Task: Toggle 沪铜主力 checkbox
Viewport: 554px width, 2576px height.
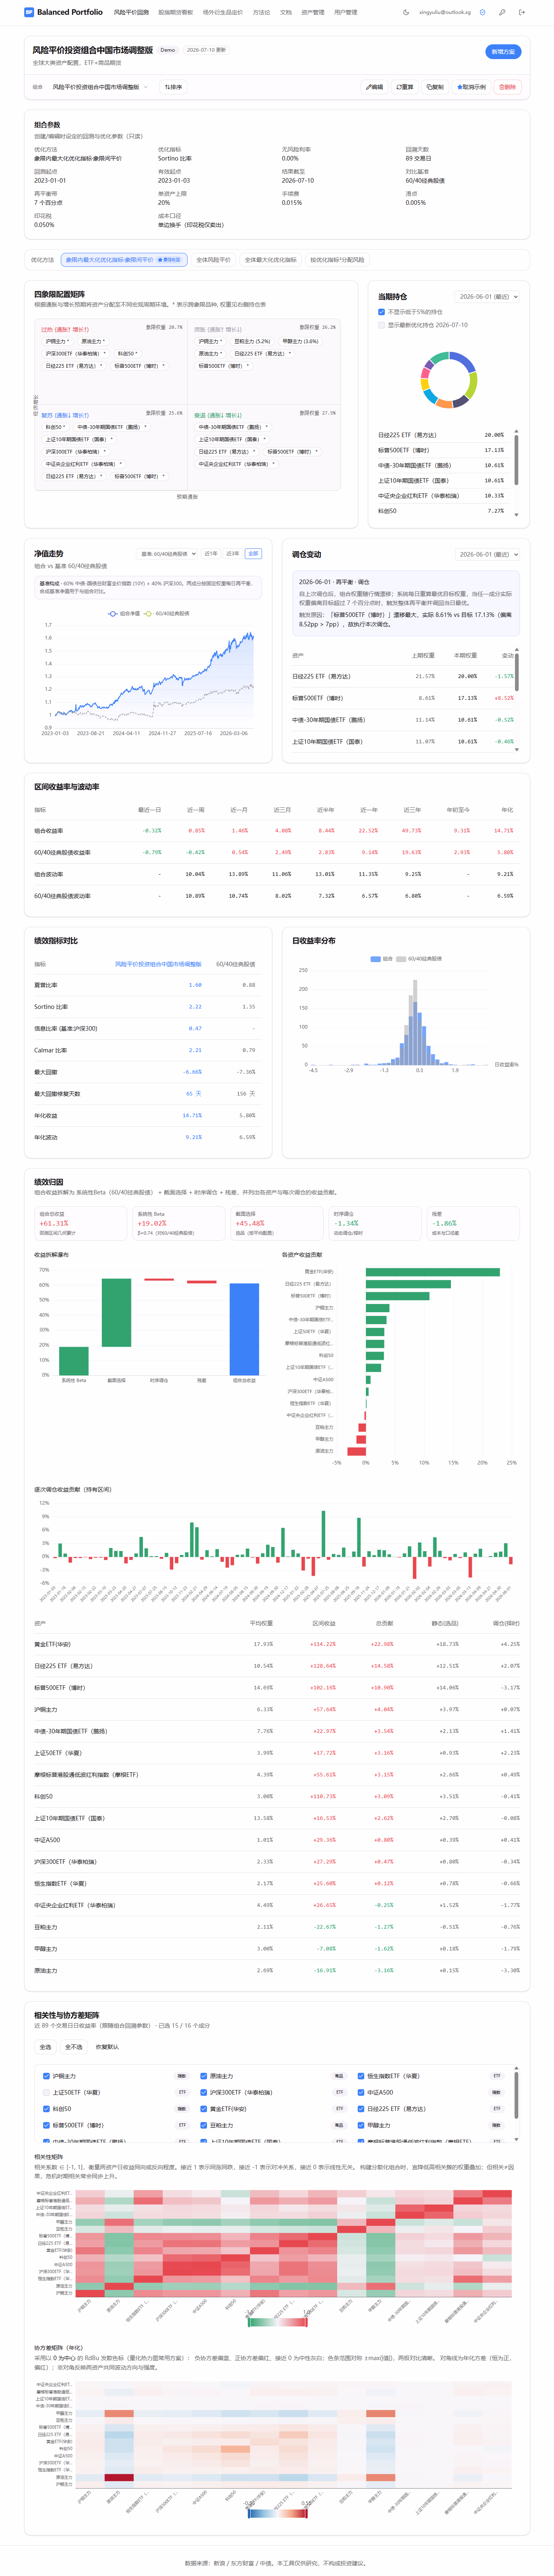Action: [46, 2076]
